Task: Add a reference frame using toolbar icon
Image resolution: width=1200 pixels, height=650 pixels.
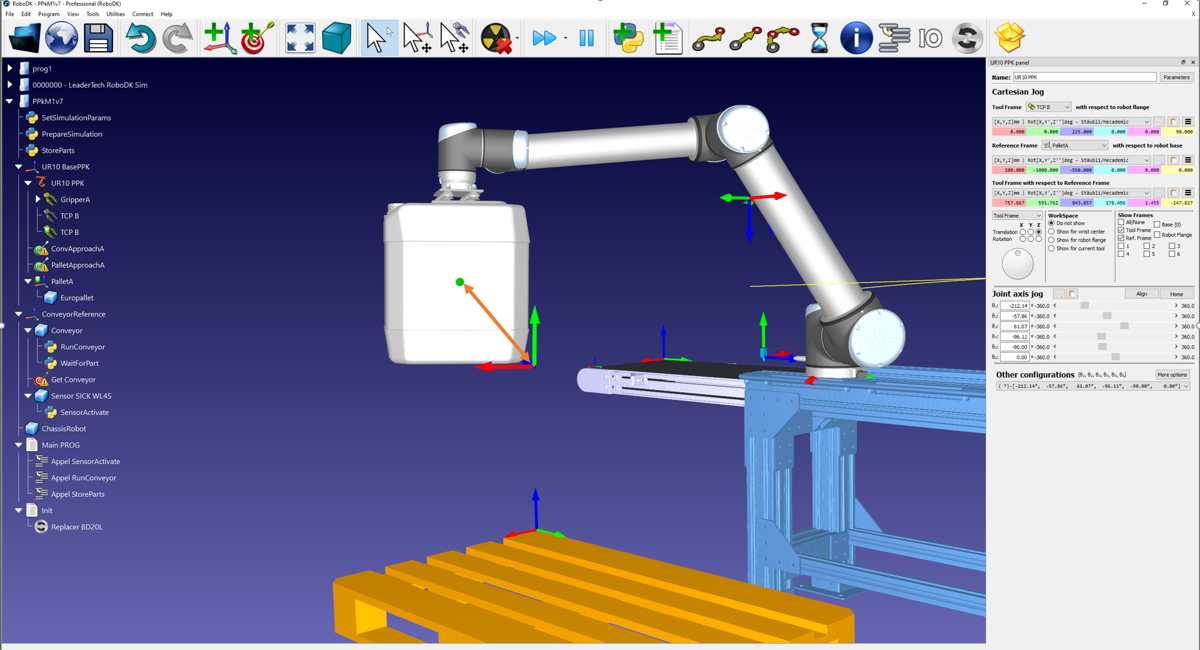Action: [x=220, y=39]
